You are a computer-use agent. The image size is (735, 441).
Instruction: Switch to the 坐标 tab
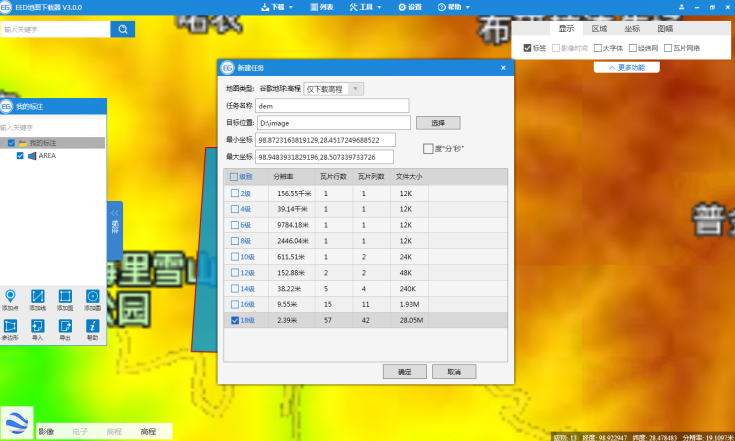click(x=632, y=29)
